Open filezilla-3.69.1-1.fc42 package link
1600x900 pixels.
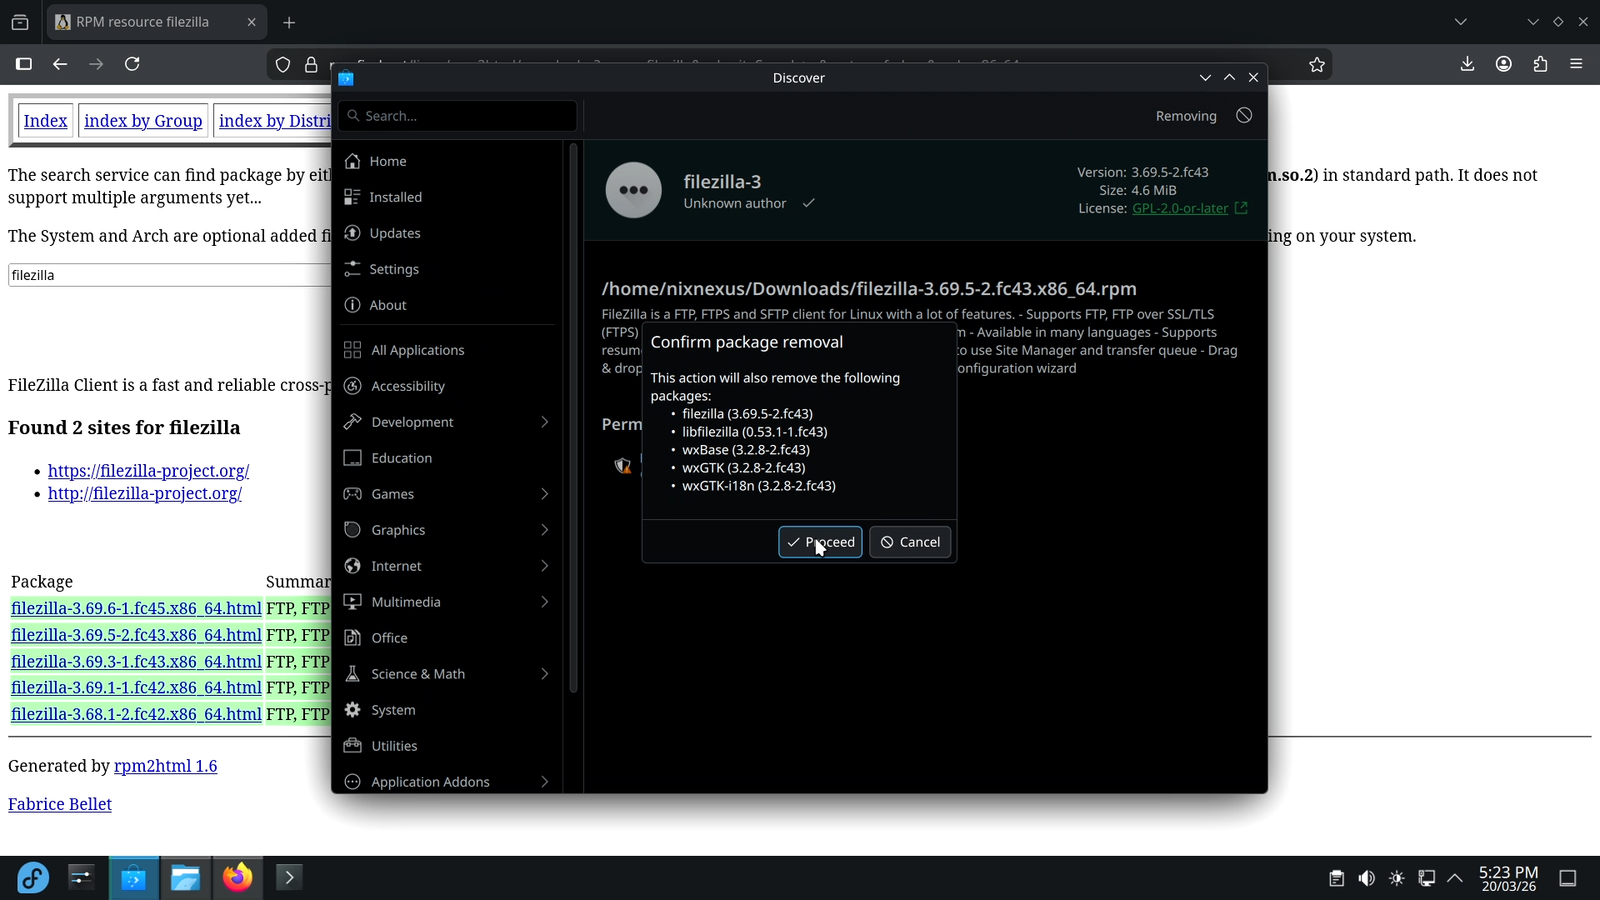(x=136, y=688)
